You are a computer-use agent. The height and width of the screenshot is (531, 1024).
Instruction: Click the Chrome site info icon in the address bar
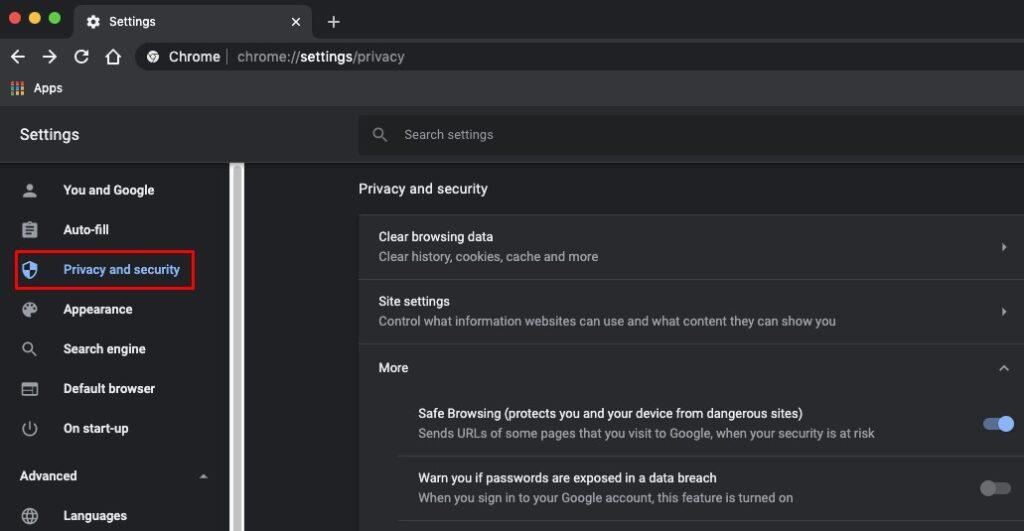tap(153, 57)
